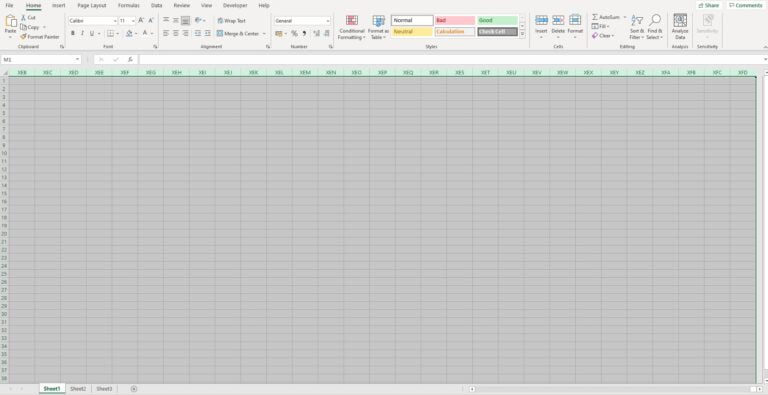Apply the Neutral cell style
Viewport: 768px width, 395px height.
(x=412, y=32)
